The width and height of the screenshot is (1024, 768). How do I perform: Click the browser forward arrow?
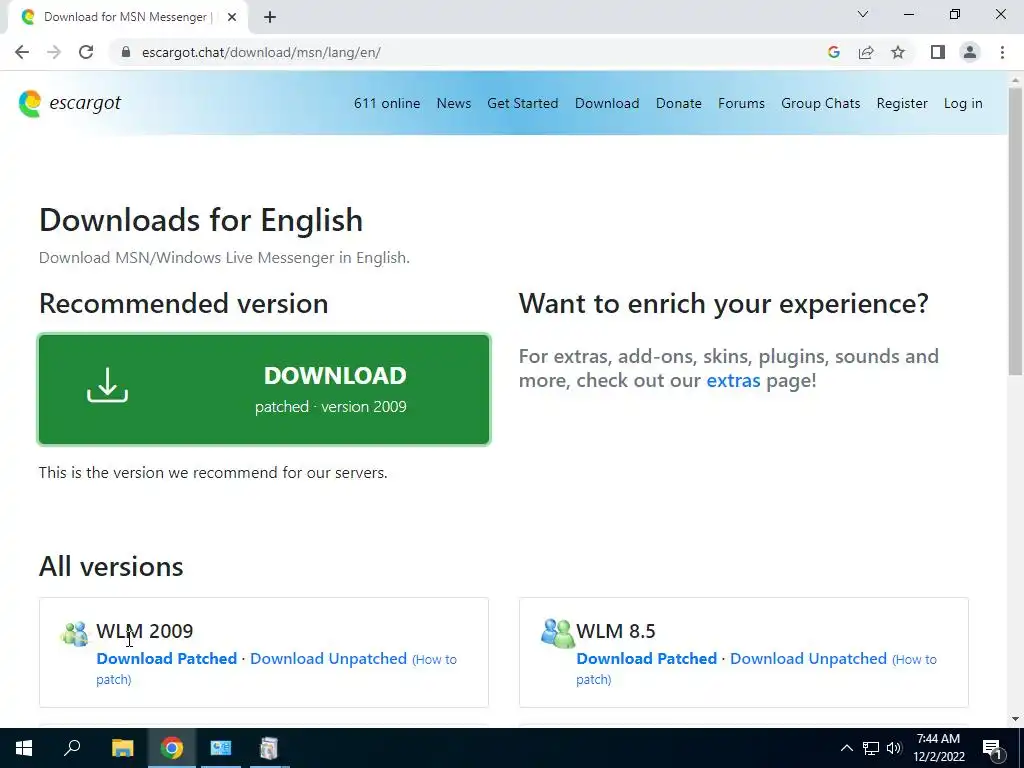pos(54,52)
